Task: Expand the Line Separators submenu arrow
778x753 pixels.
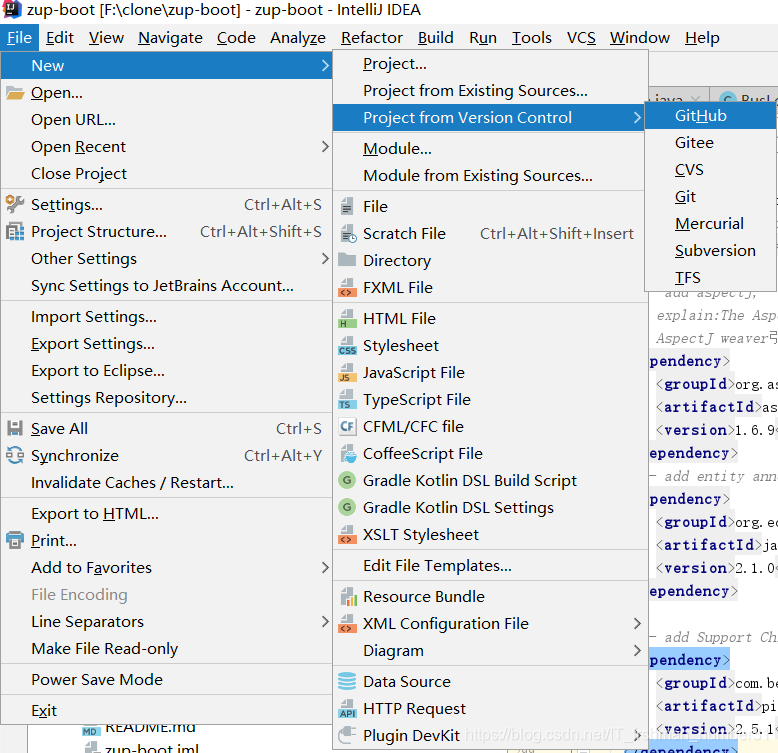Action: [x=325, y=621]
